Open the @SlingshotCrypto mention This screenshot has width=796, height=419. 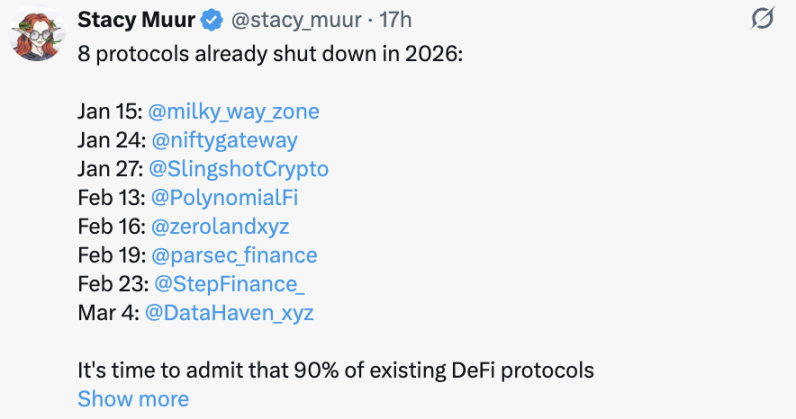point(239,168)
